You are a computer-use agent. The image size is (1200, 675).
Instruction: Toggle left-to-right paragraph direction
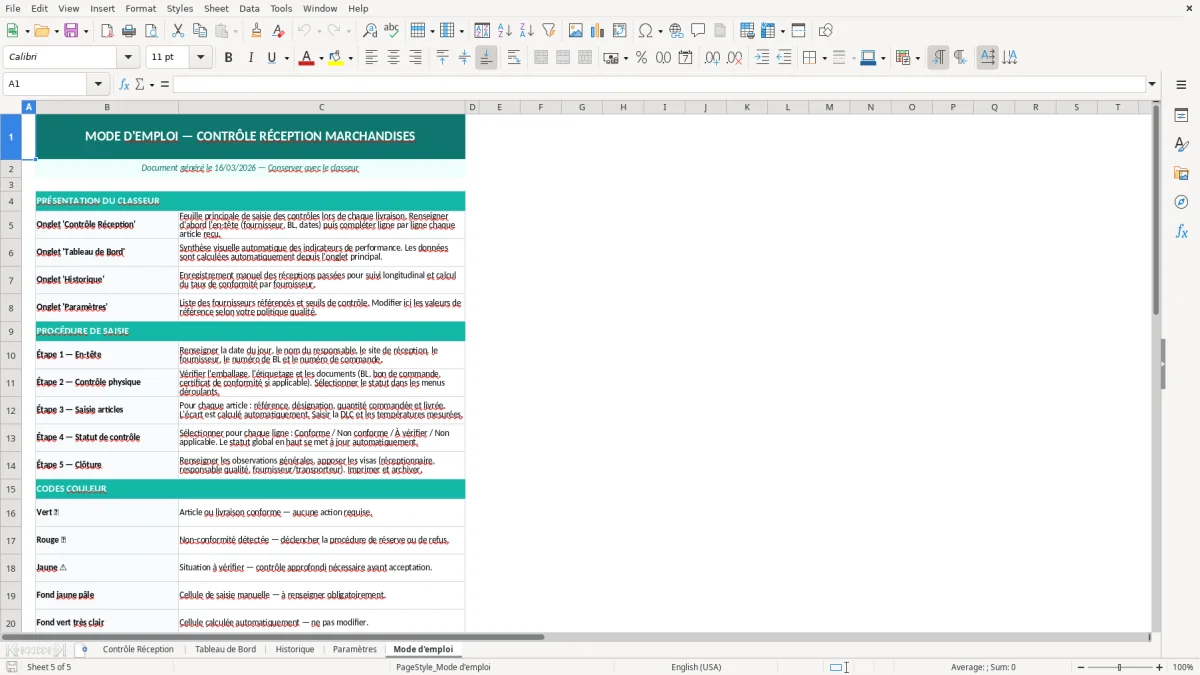coord(938,58)
